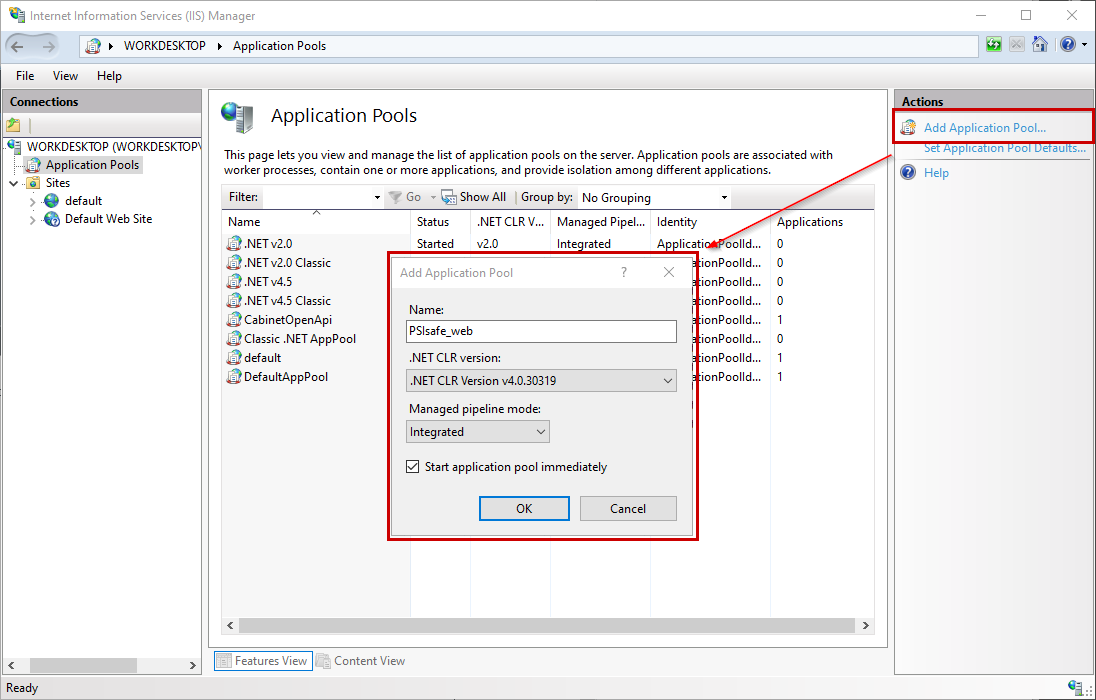Image resolution: width=1096 pixels, height=700 pixels.
Task: Switch to Content View tab
Action: point(361,661)
